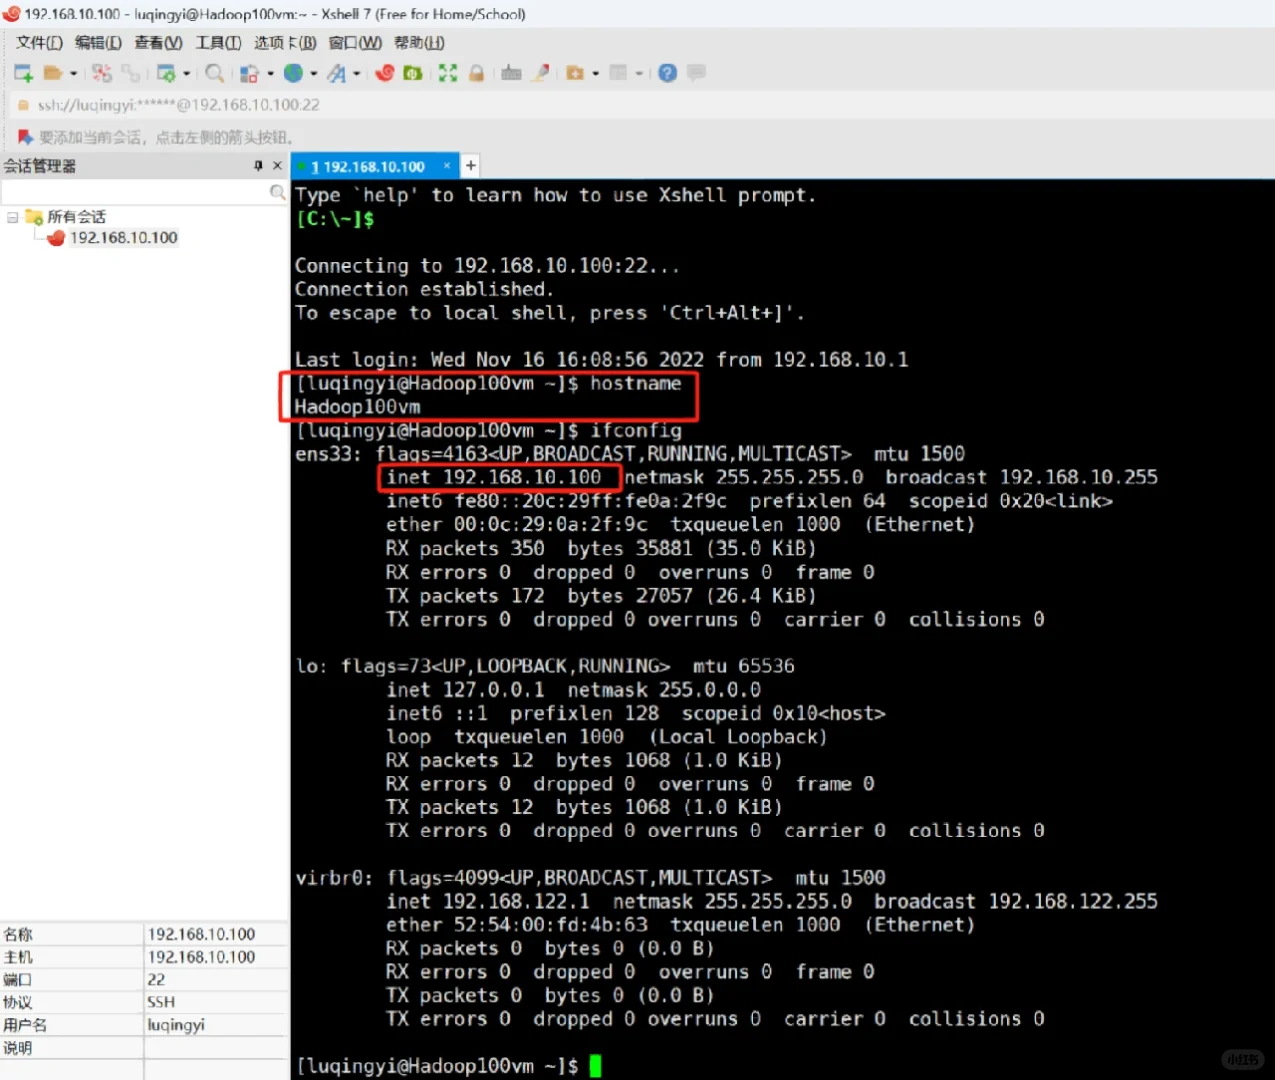The image size is (1275, 1080).
Task: Click the ssh address bar field
Action: coord(640,104)
